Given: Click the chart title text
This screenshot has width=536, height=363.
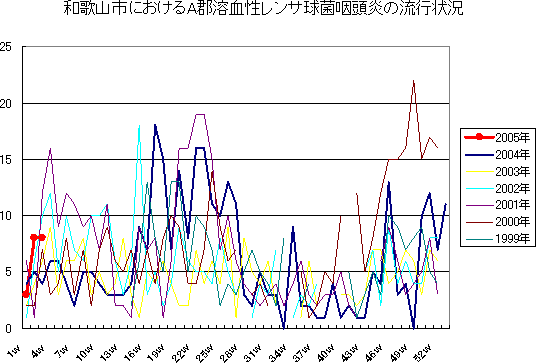Looking at the screenshot, I should [264, 8].
